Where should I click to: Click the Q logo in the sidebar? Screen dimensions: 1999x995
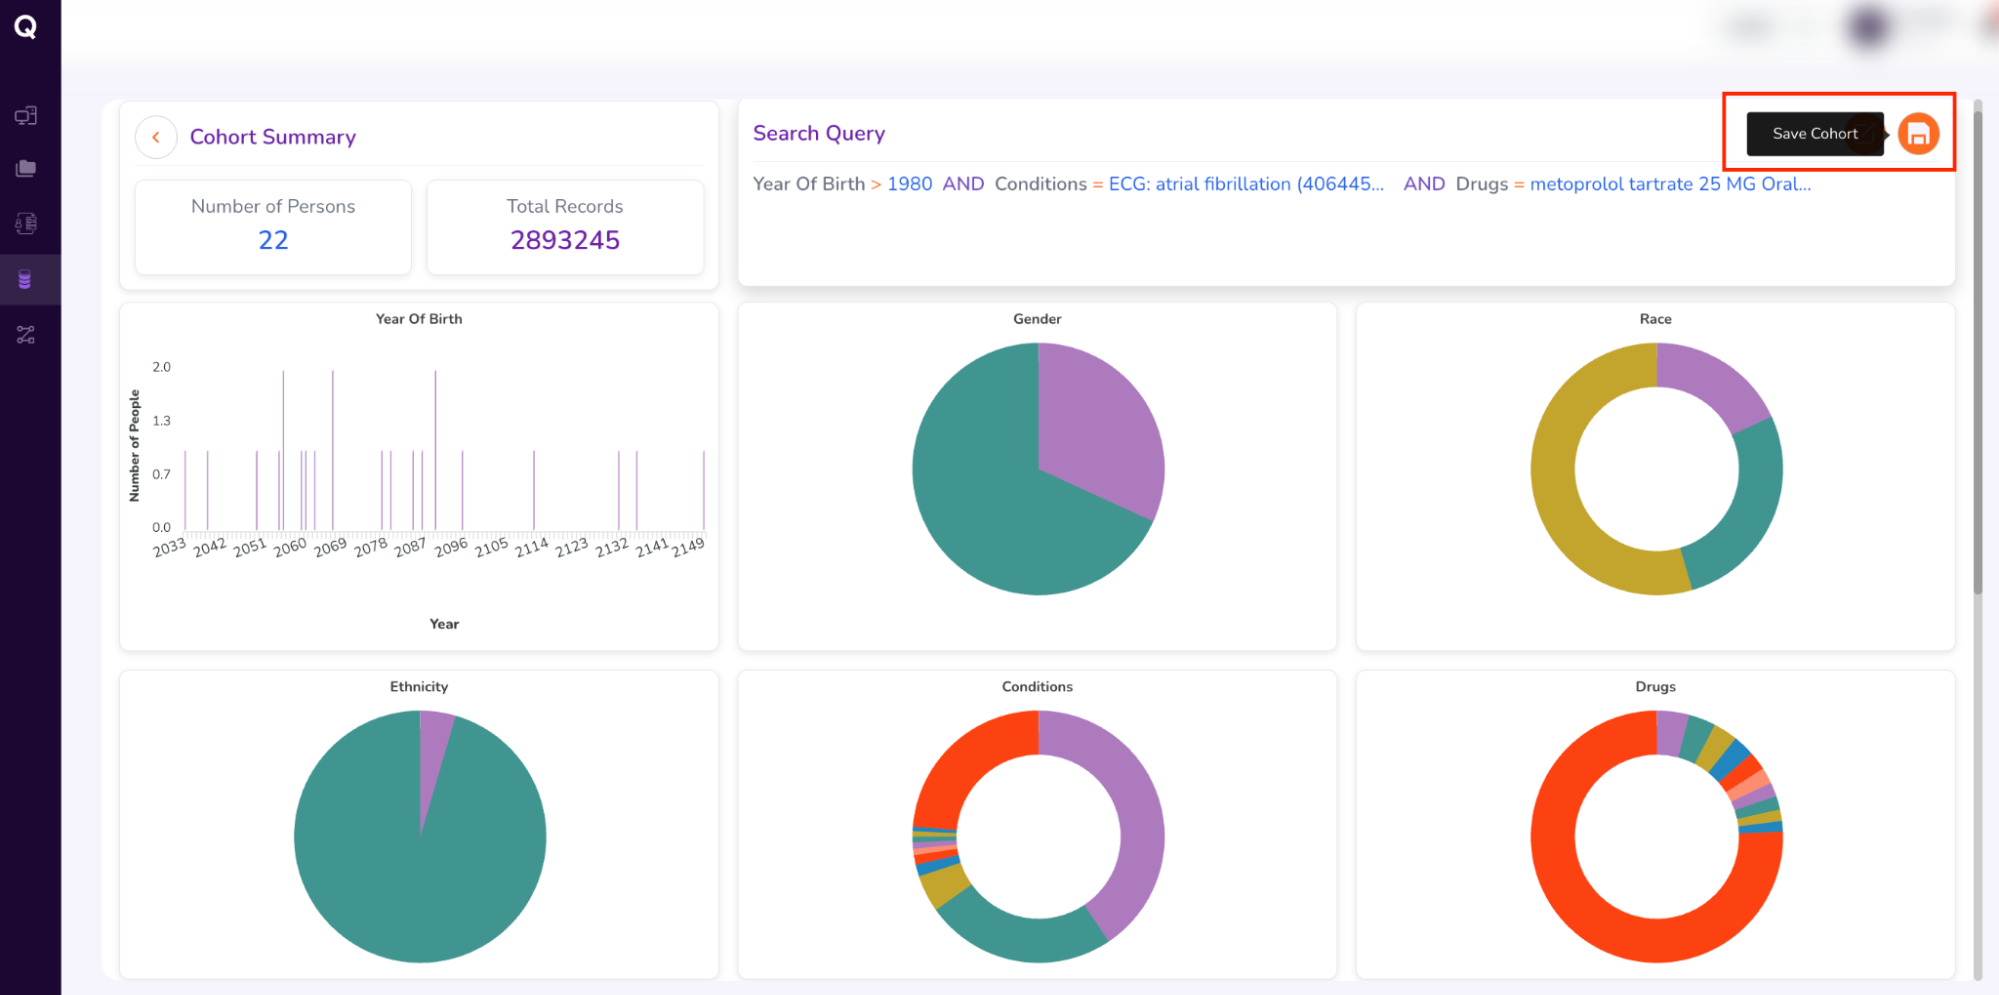26,27
